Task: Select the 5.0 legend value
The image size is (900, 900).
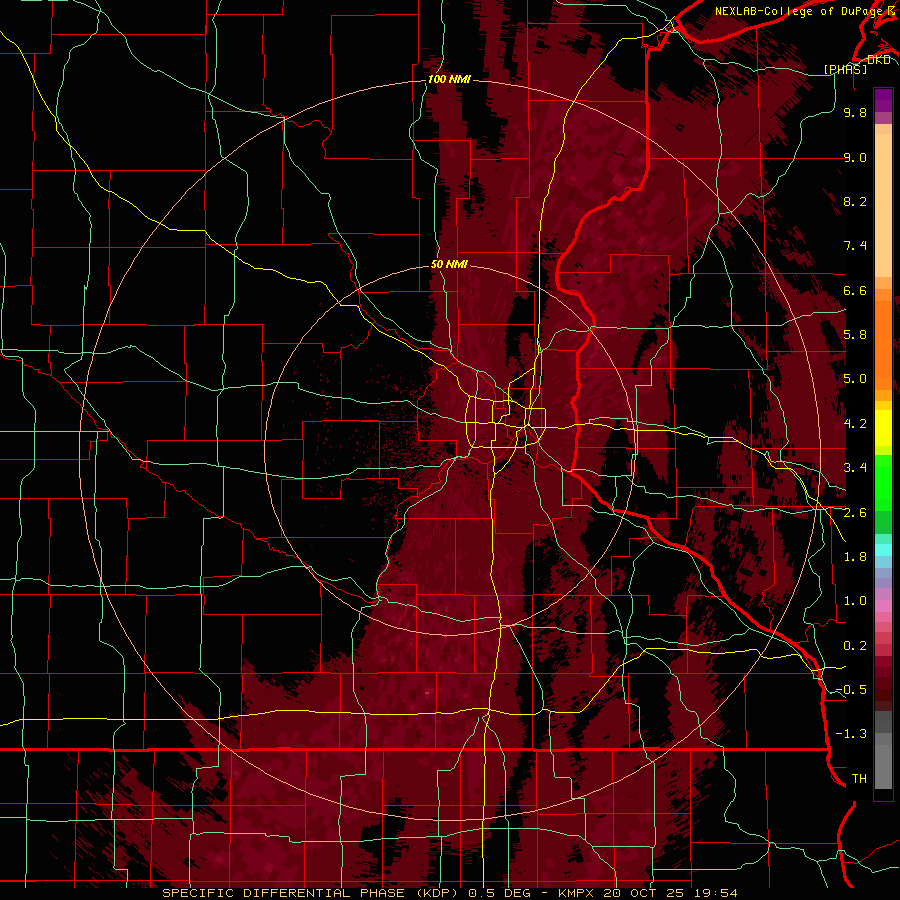Action: [x=855, y=379]
